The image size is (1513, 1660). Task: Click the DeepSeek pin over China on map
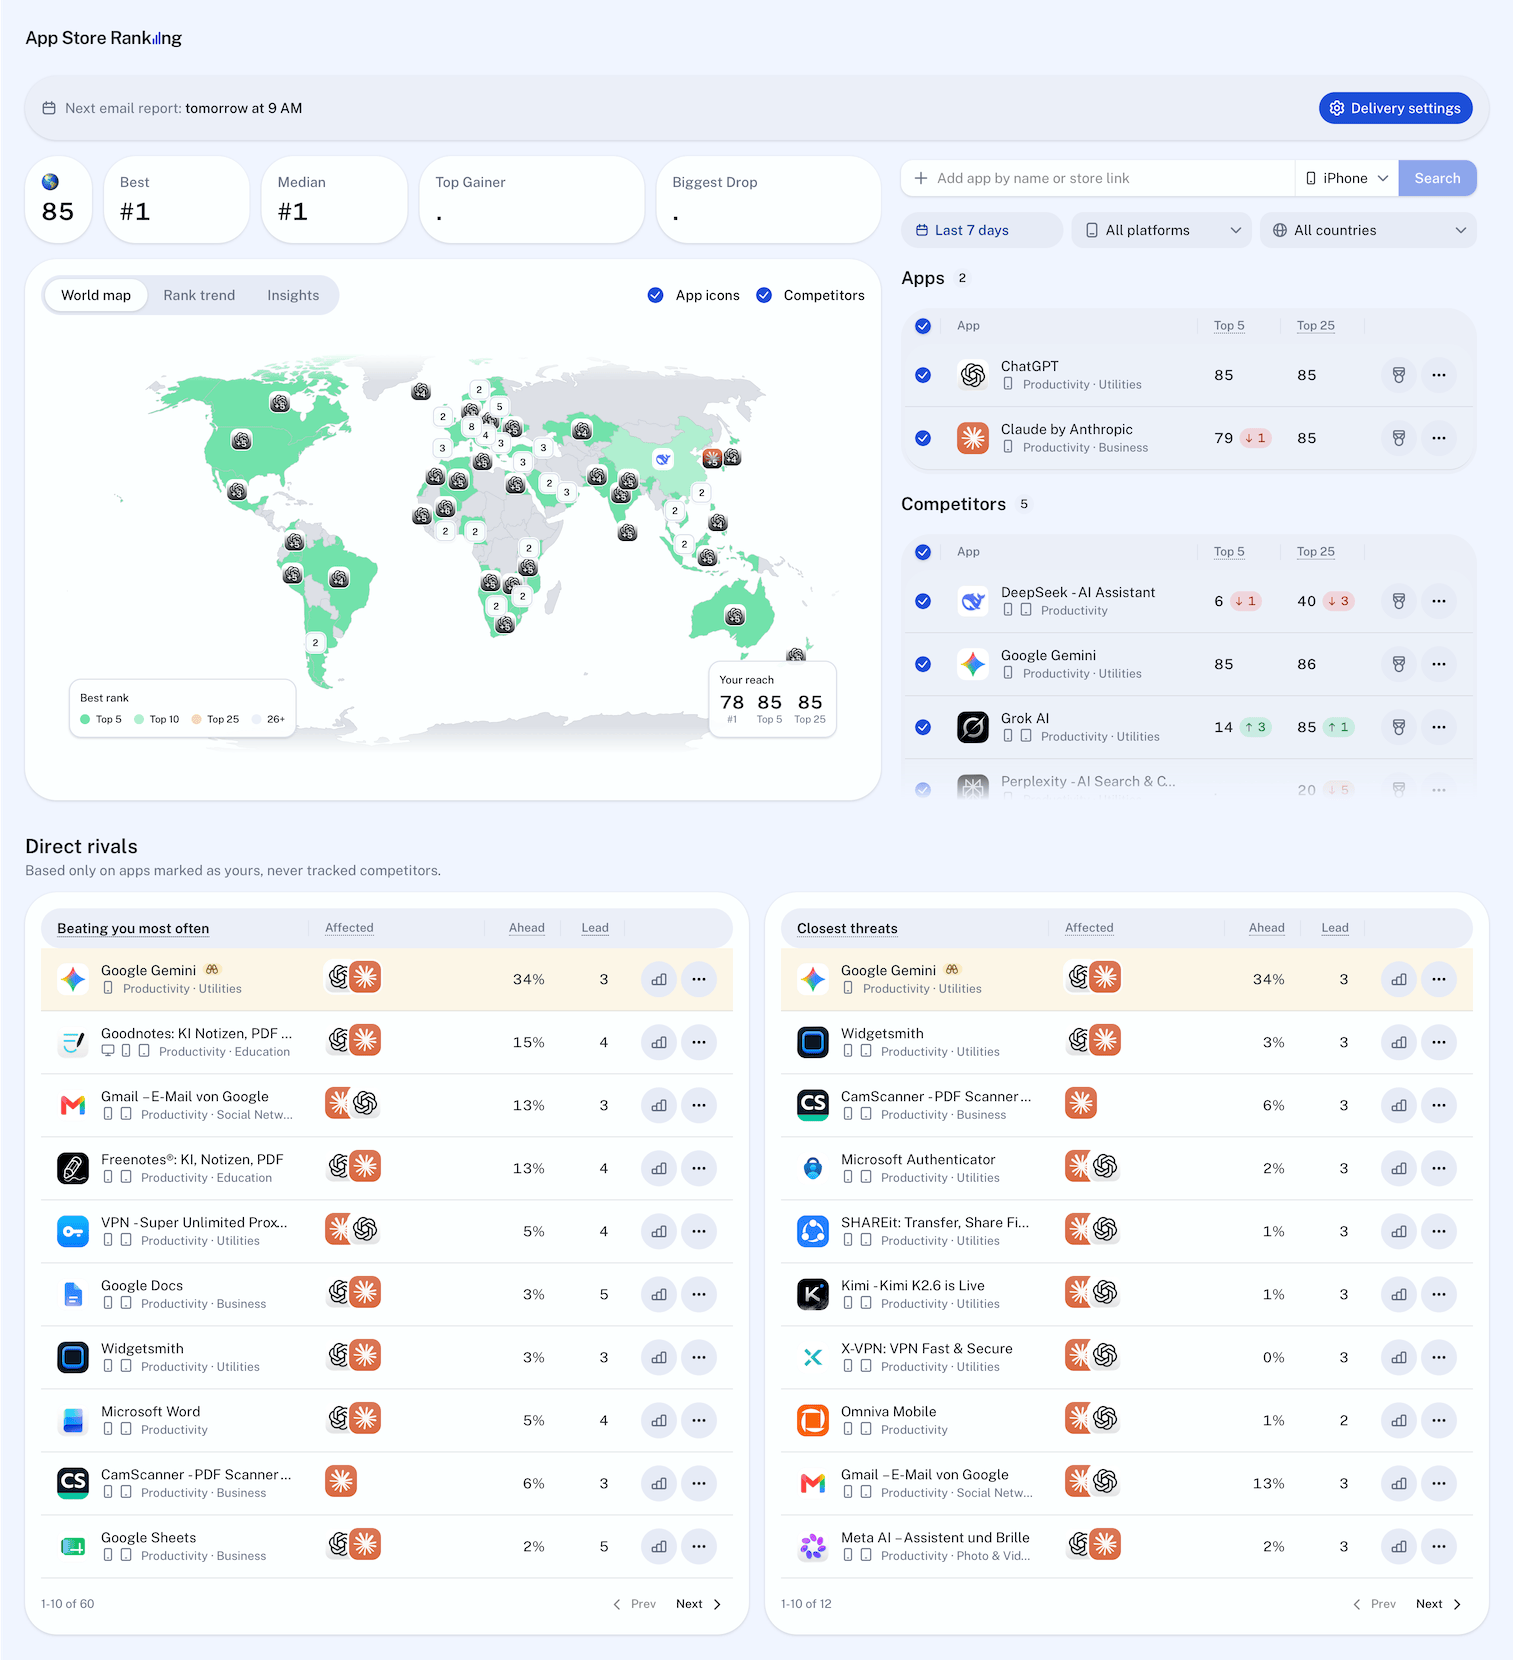(662, 459)
